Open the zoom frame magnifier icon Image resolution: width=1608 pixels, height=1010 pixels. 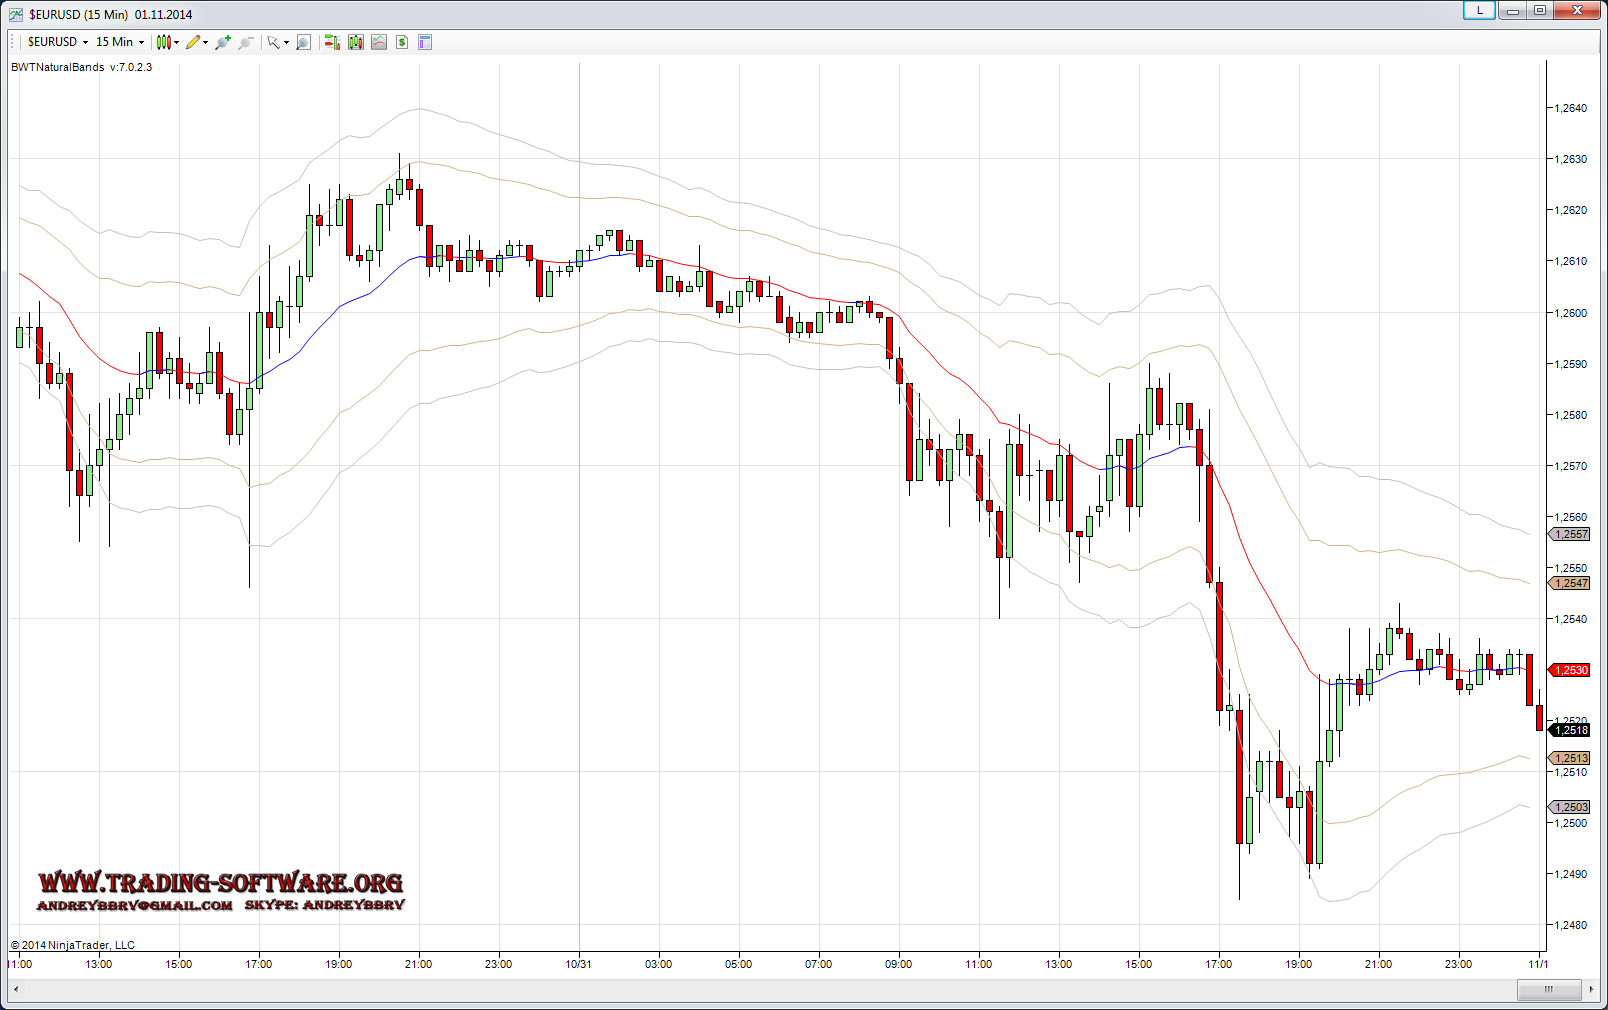pos(304,42)
